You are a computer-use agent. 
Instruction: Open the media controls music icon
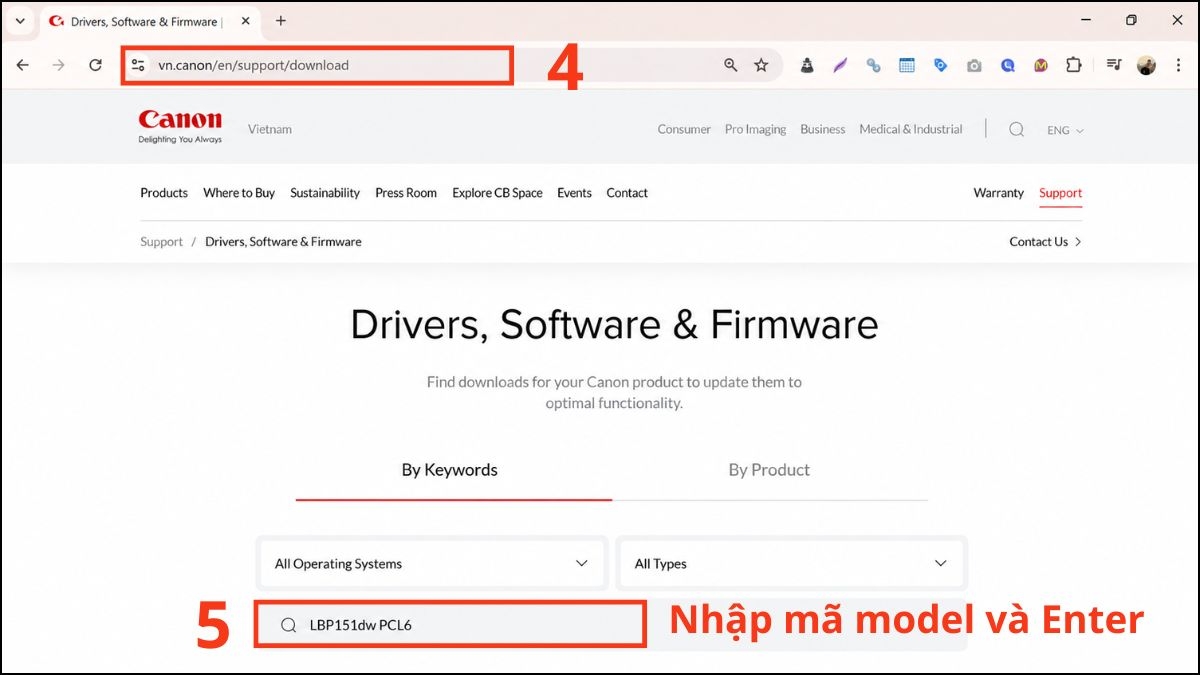click(1114, 65)
